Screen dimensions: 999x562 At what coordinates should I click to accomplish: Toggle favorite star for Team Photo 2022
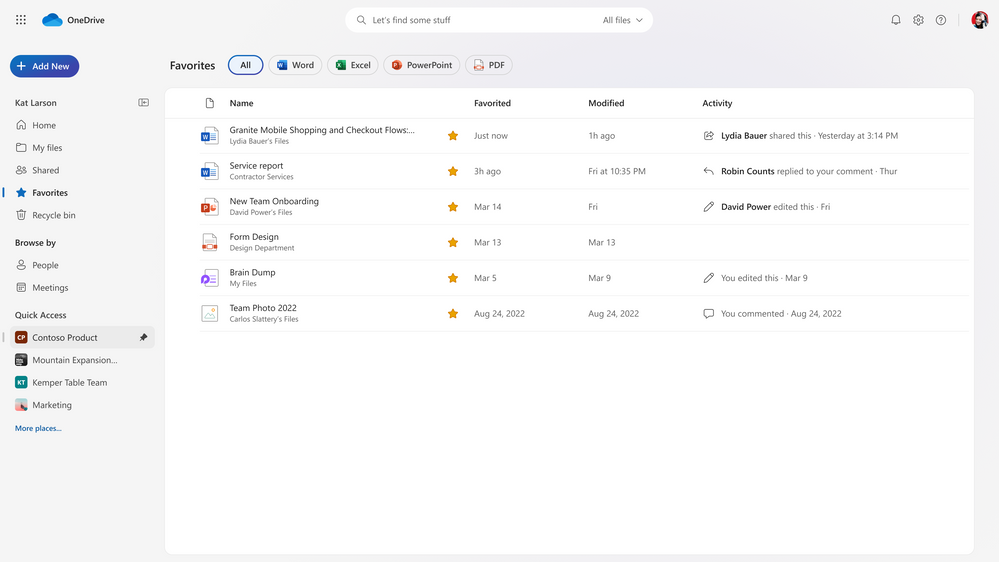coord(453,314)
